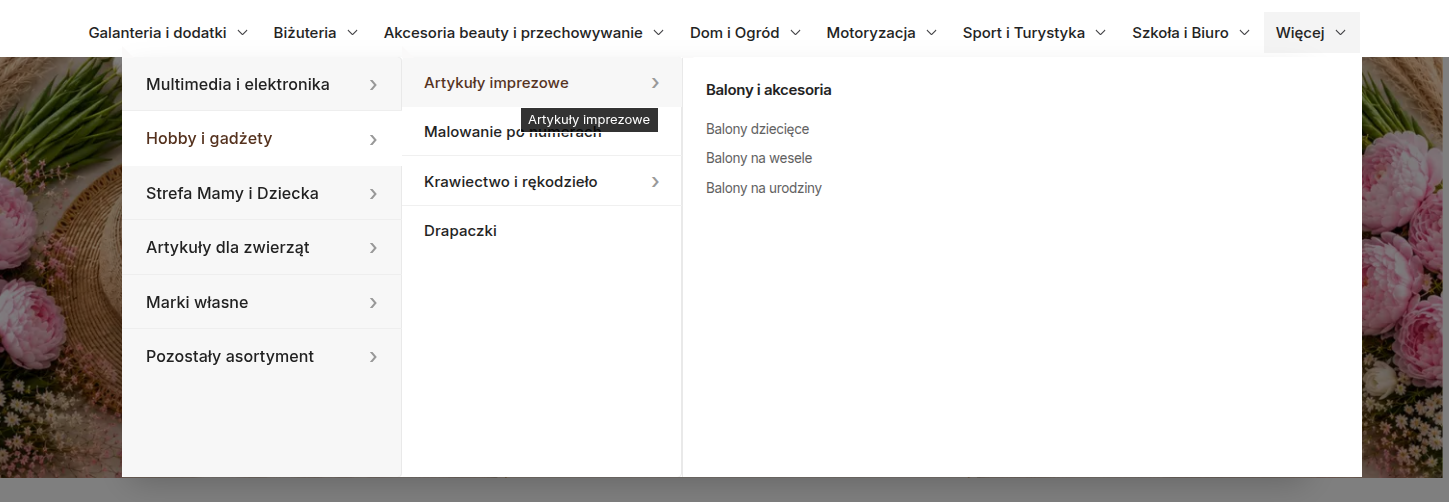Expand chevron next to Motoryzacja
This screenshot has width=1449, height=502.
(x=931, y=33)
